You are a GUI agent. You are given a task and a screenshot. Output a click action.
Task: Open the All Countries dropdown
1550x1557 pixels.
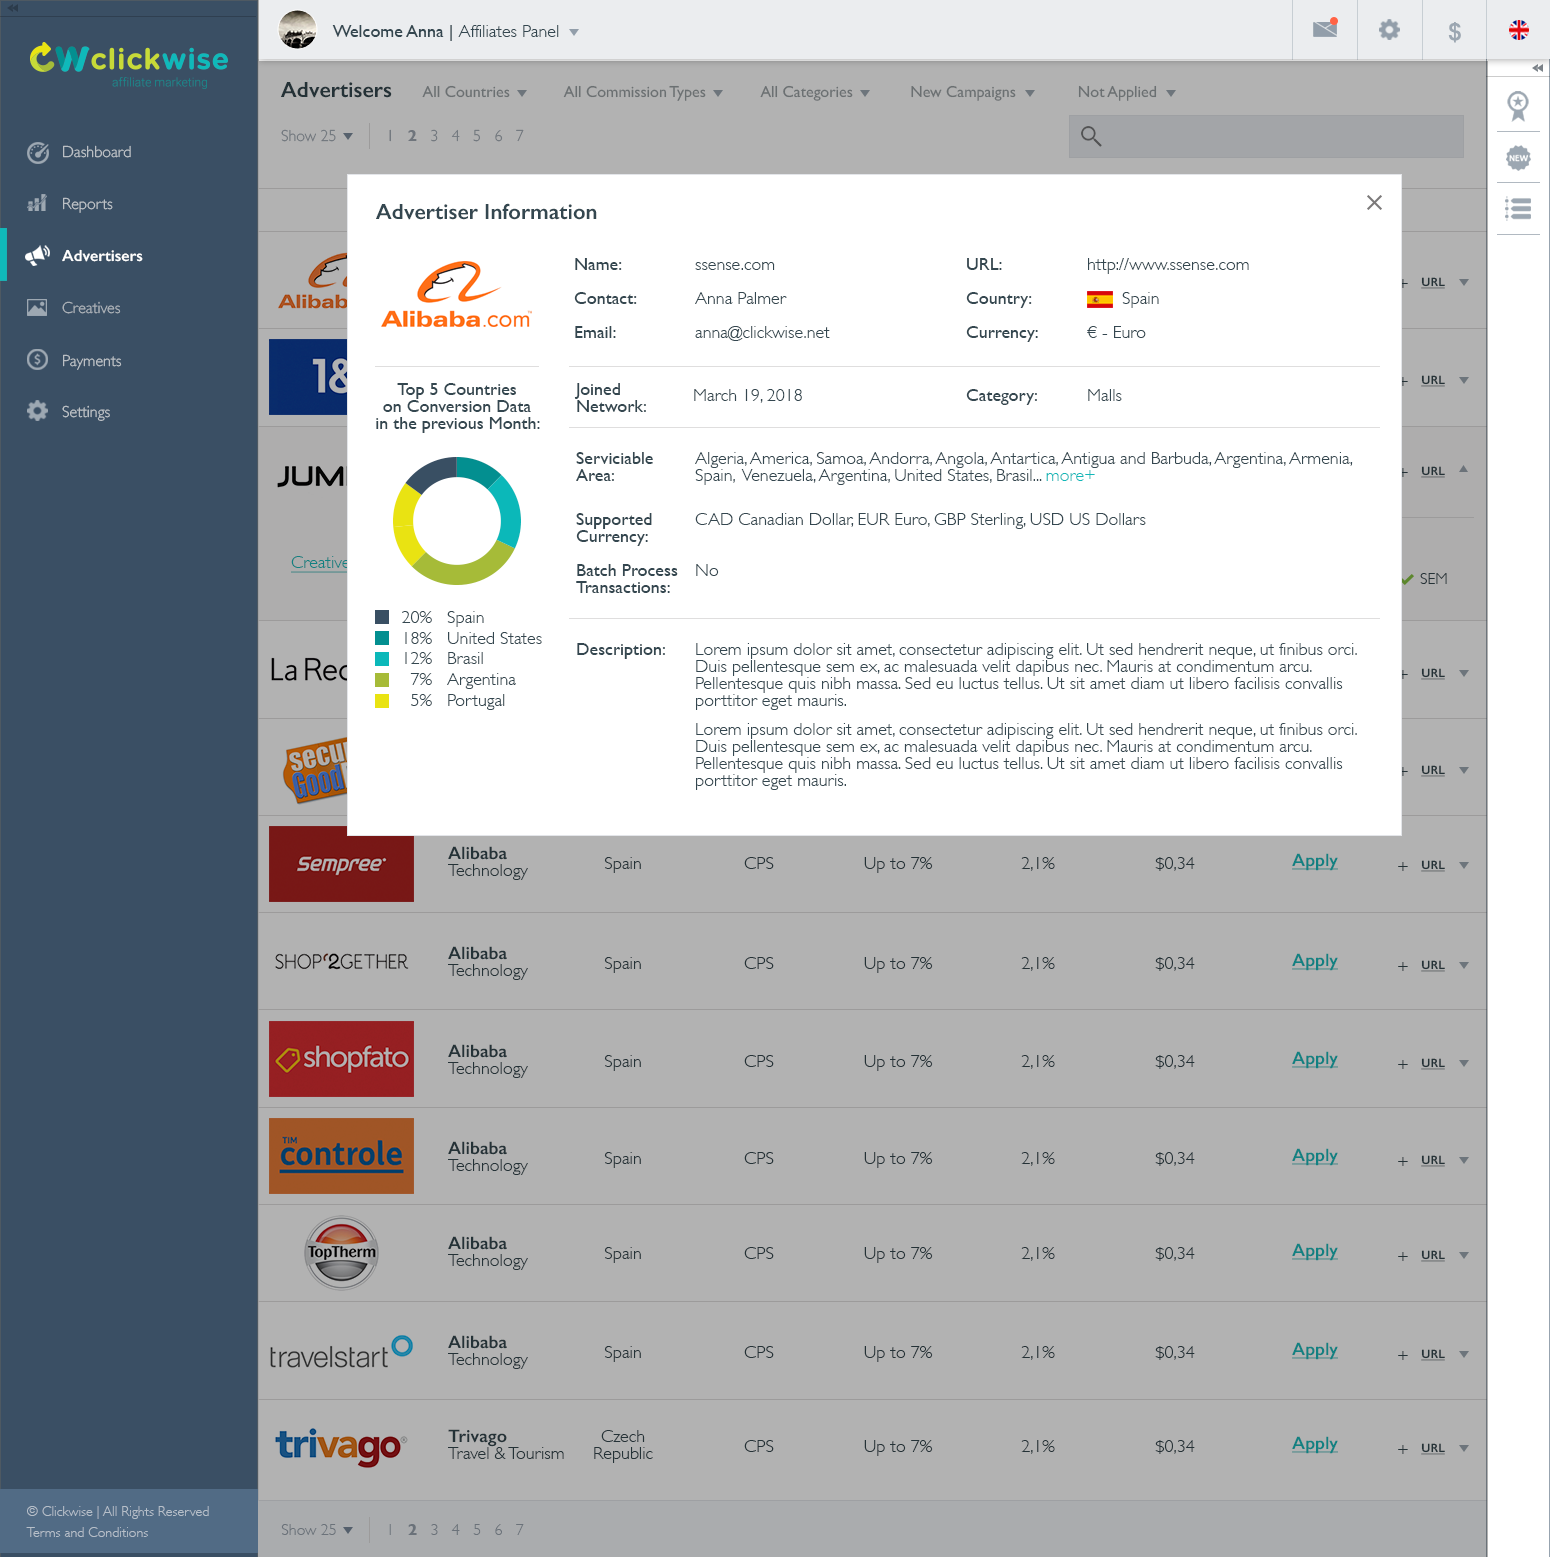coord(474,92)
